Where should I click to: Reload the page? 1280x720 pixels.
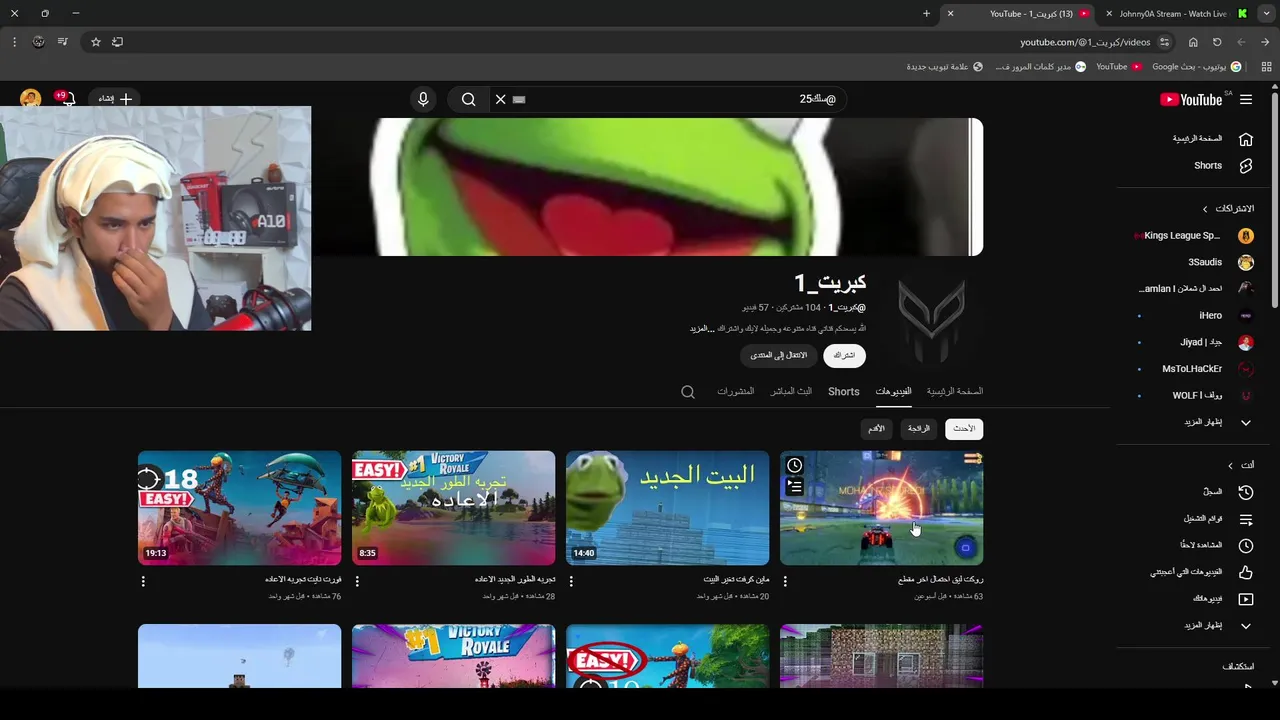pos(1217,42)
